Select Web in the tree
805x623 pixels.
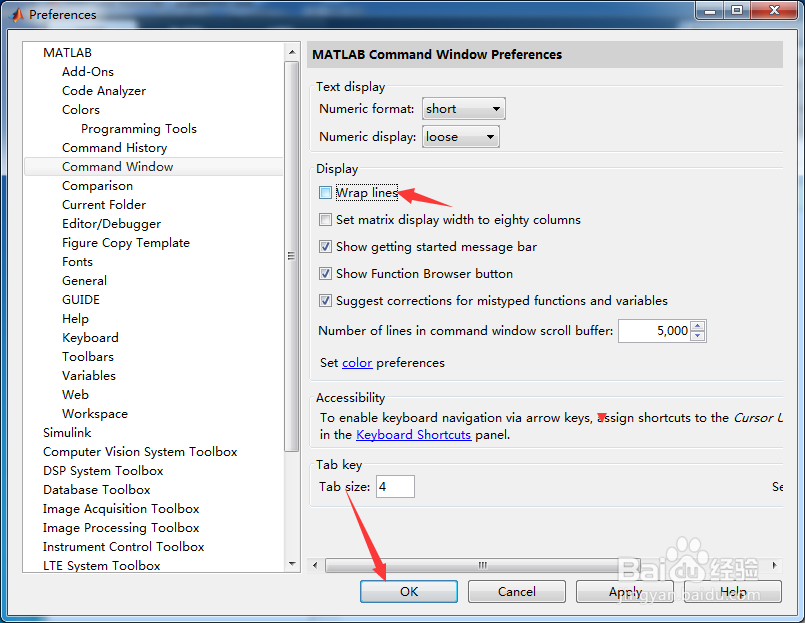(x=75, y=395)
